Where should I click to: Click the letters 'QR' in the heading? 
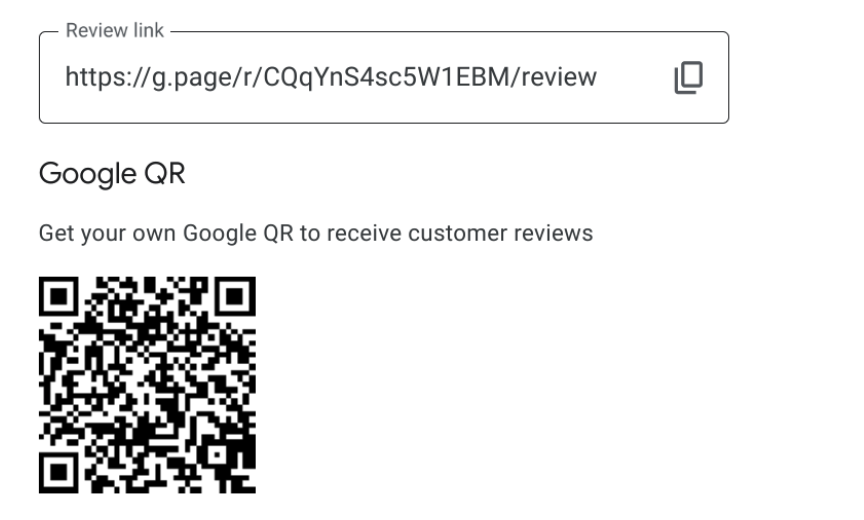click(x=164, y=174)
